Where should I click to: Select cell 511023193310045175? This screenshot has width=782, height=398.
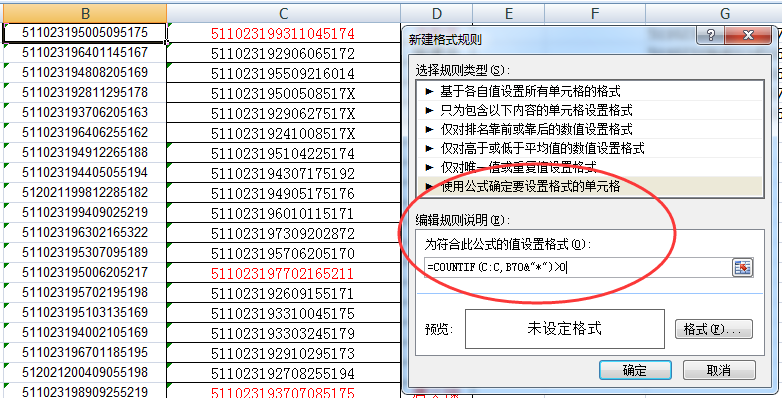283,313
